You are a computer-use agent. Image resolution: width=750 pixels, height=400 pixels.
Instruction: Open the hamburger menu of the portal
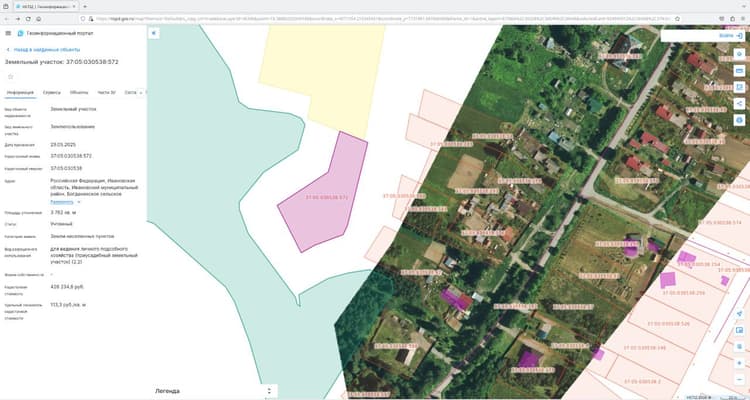pyautogui.click(x=8, y=33)
